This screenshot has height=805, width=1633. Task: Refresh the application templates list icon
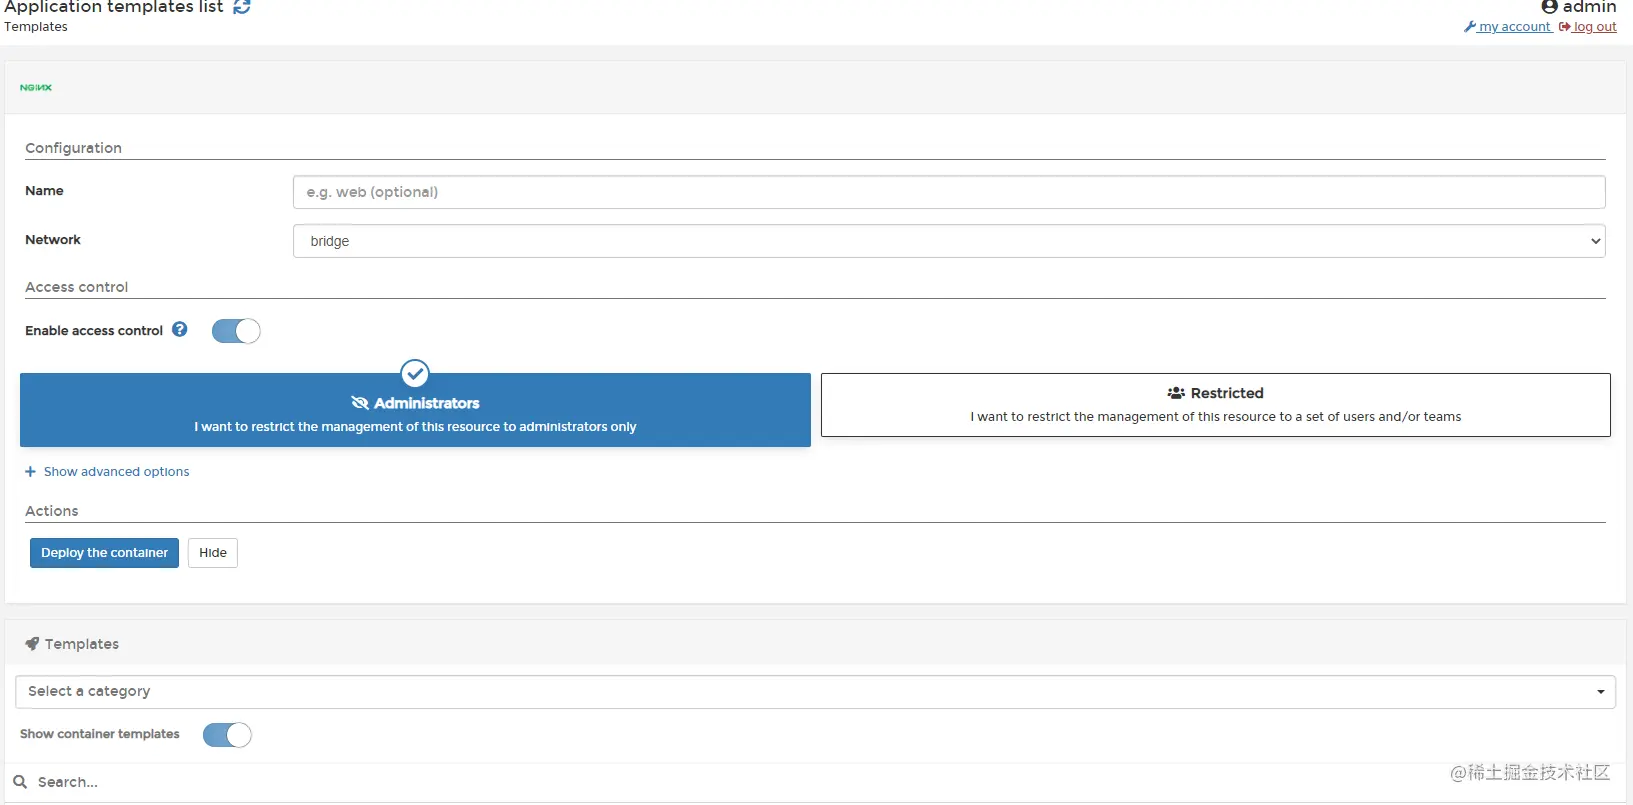pyautogui.click(x=242, y=7)
